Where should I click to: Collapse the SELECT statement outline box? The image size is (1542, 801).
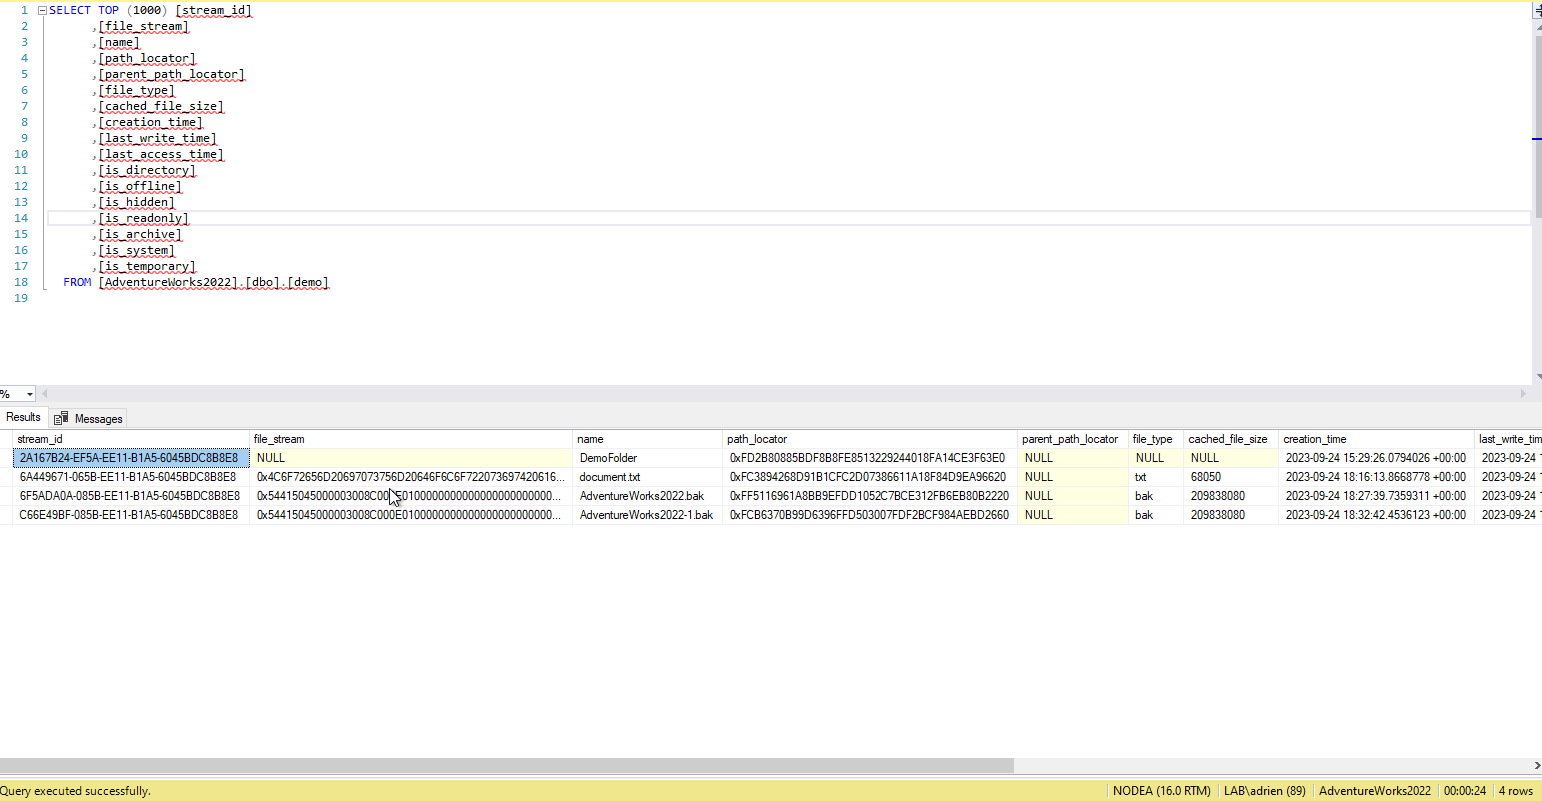(42, 10)
